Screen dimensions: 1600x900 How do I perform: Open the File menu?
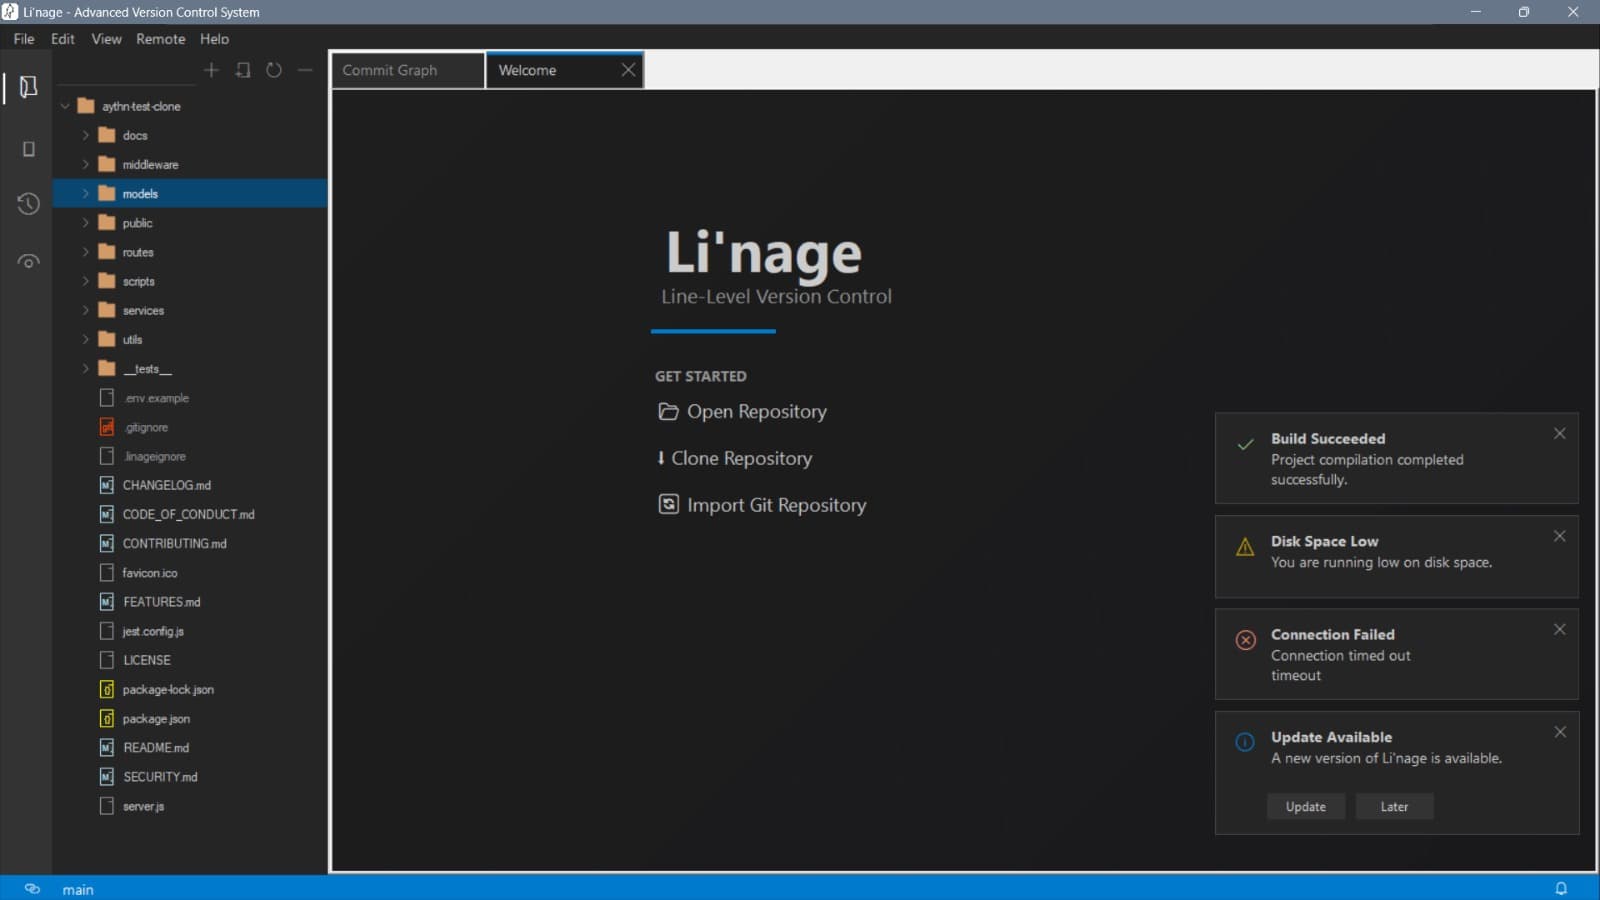(24, 39)
